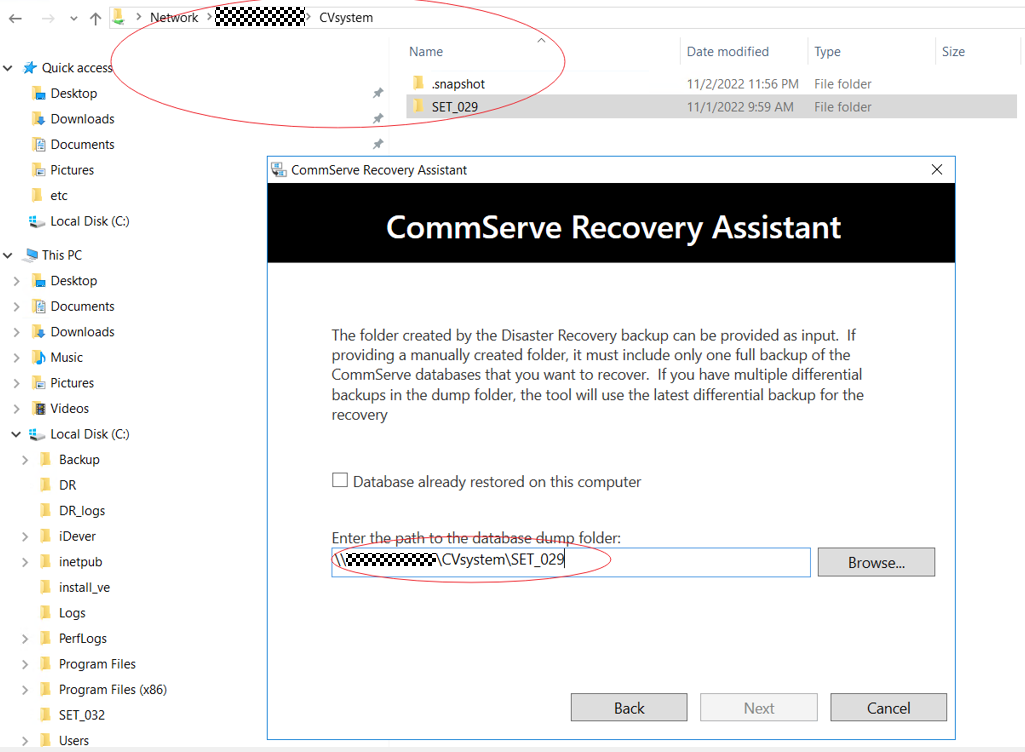The width and height of the screenshot is (1025, 752).
Task: Click the Up directory arrow icon
Action: (95, 18)
